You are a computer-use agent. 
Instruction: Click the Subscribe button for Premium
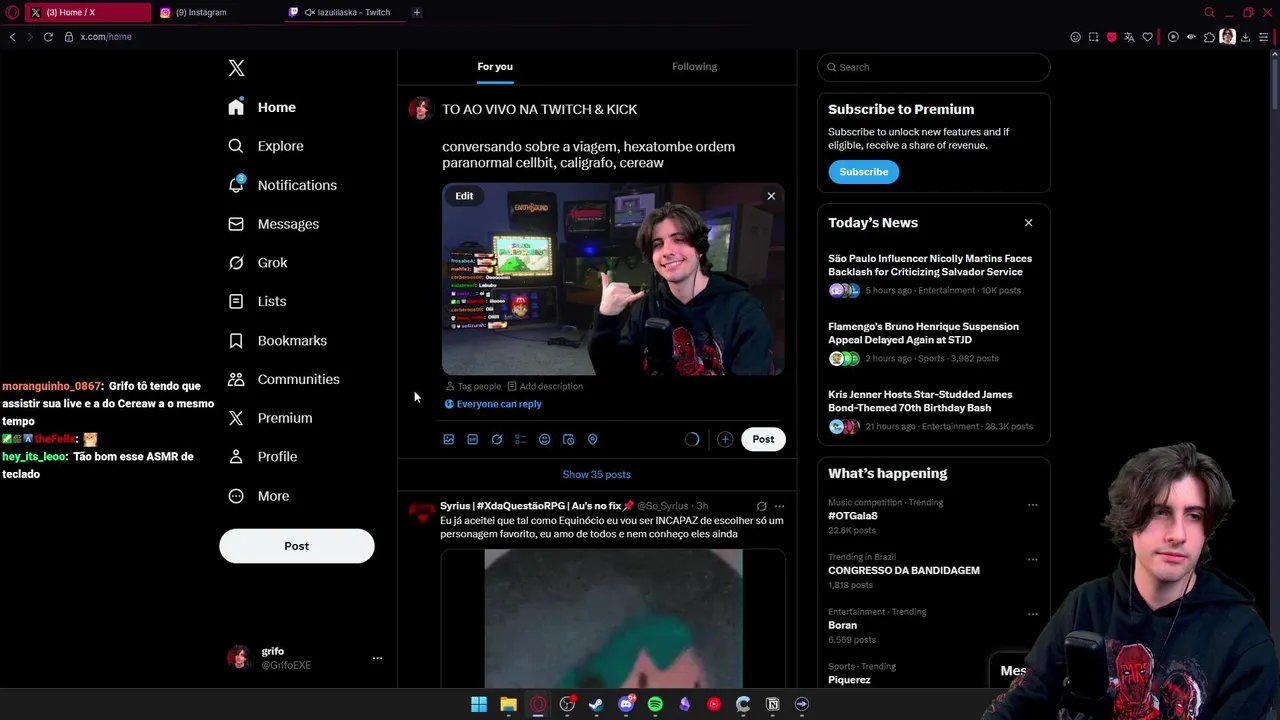864,172
